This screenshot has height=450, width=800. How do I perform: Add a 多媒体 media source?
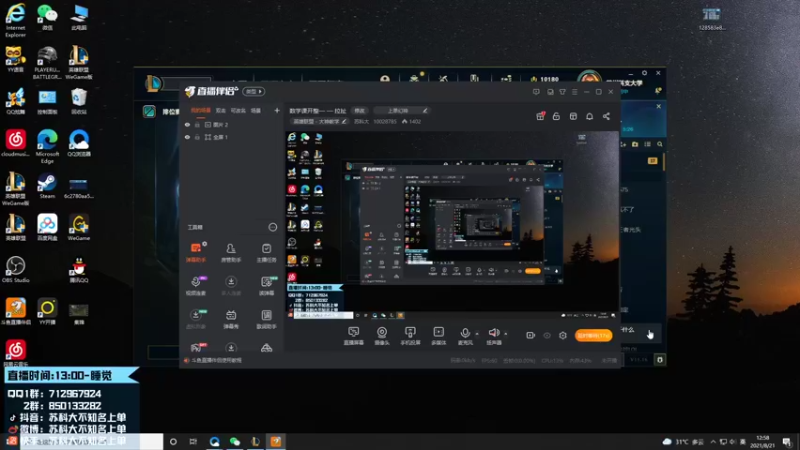pos(438,336)
